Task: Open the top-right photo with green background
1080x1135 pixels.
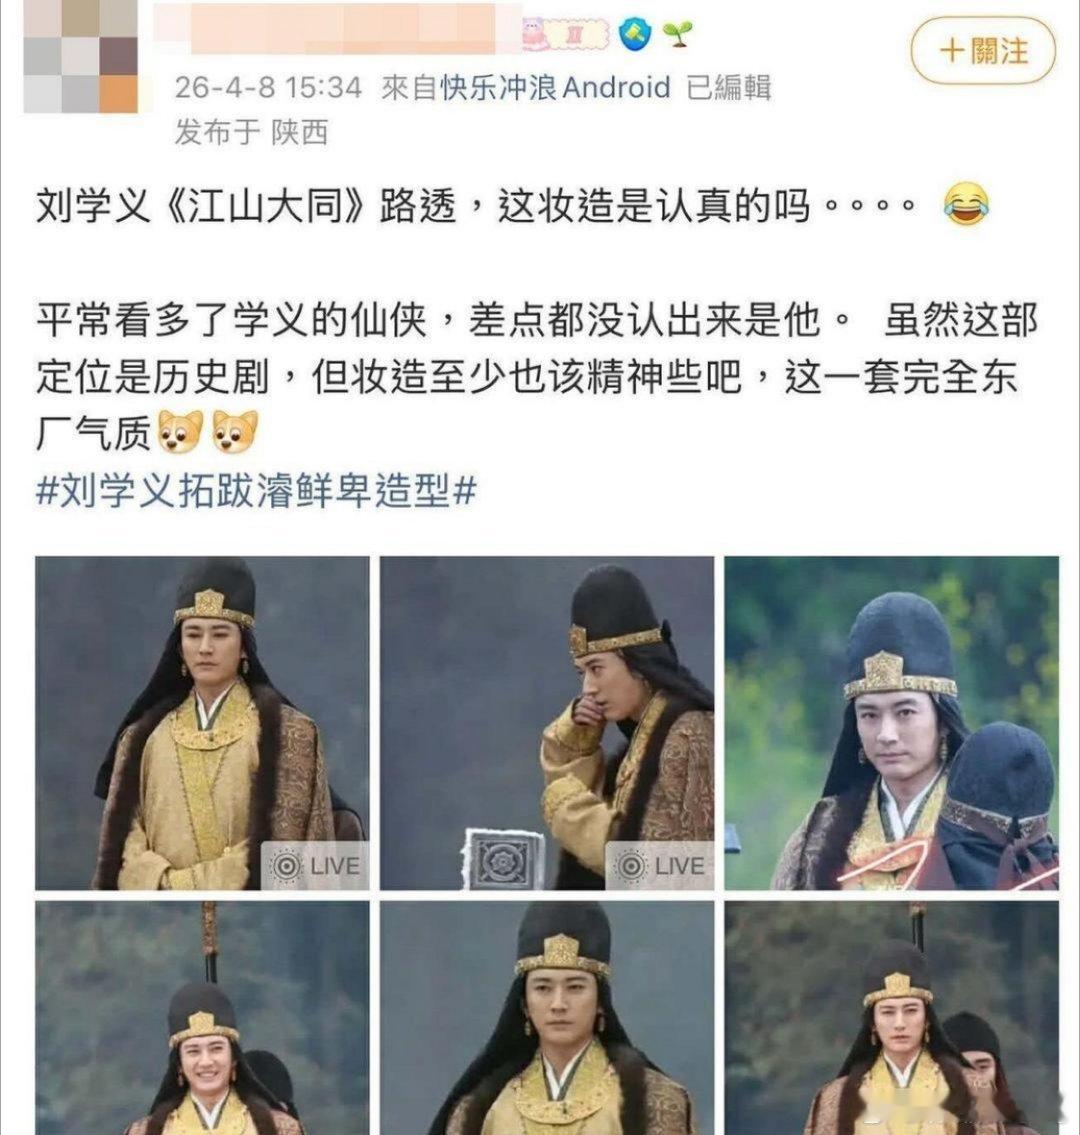Action: click(x=892, y=723)
